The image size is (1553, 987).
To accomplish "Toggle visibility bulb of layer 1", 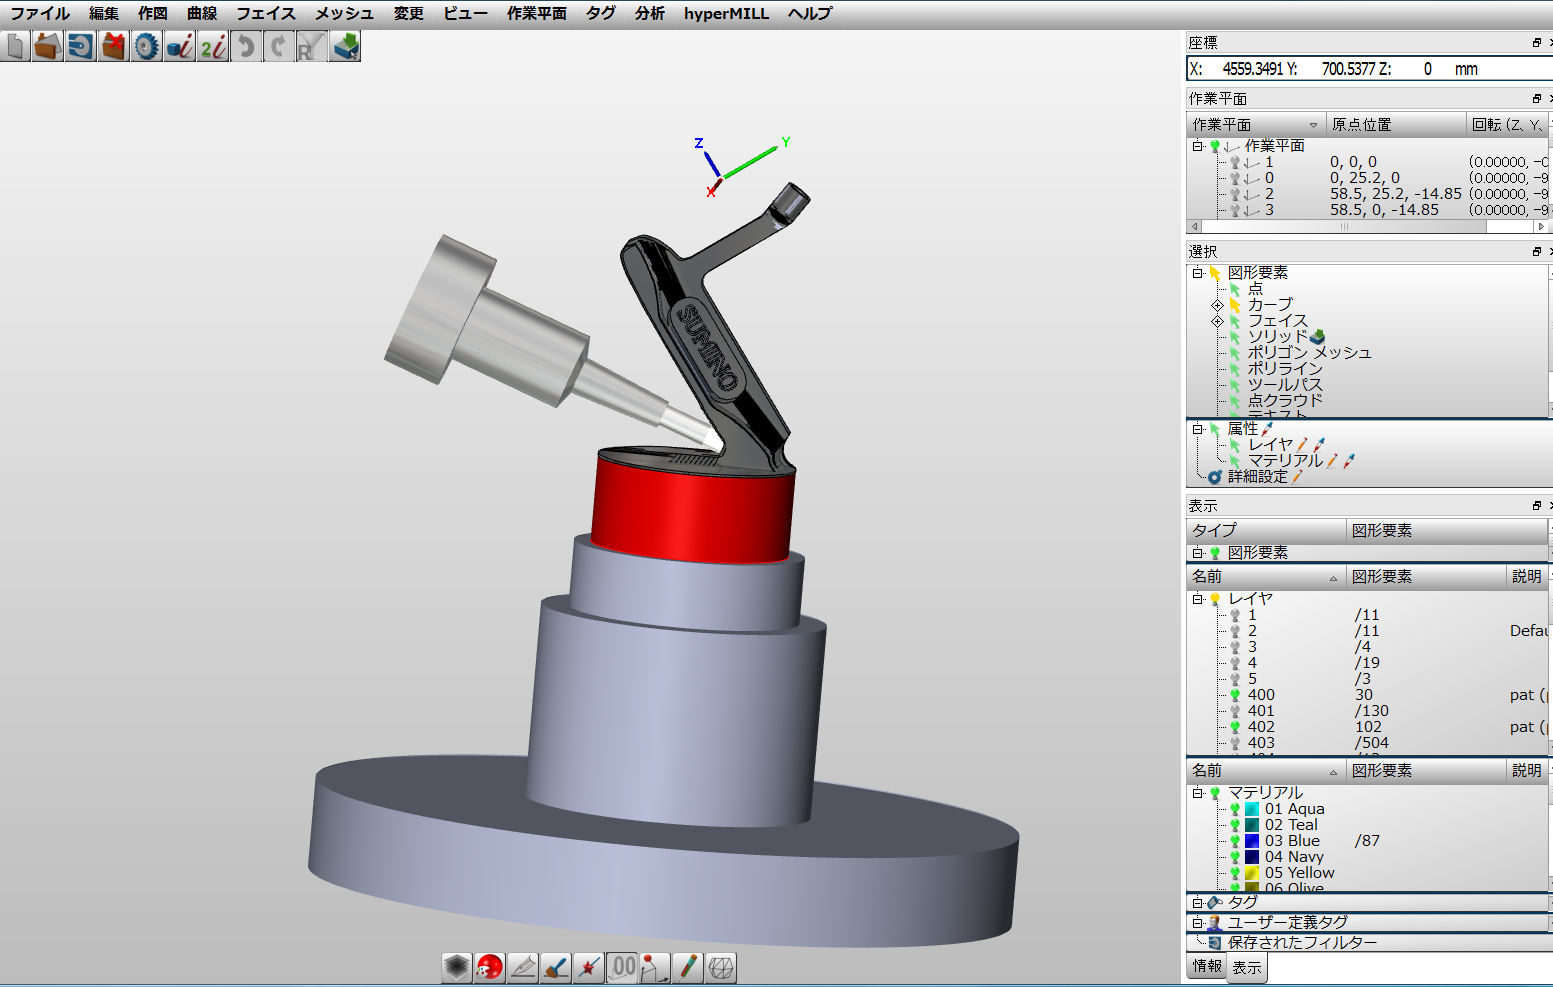I will [1235, 615].
